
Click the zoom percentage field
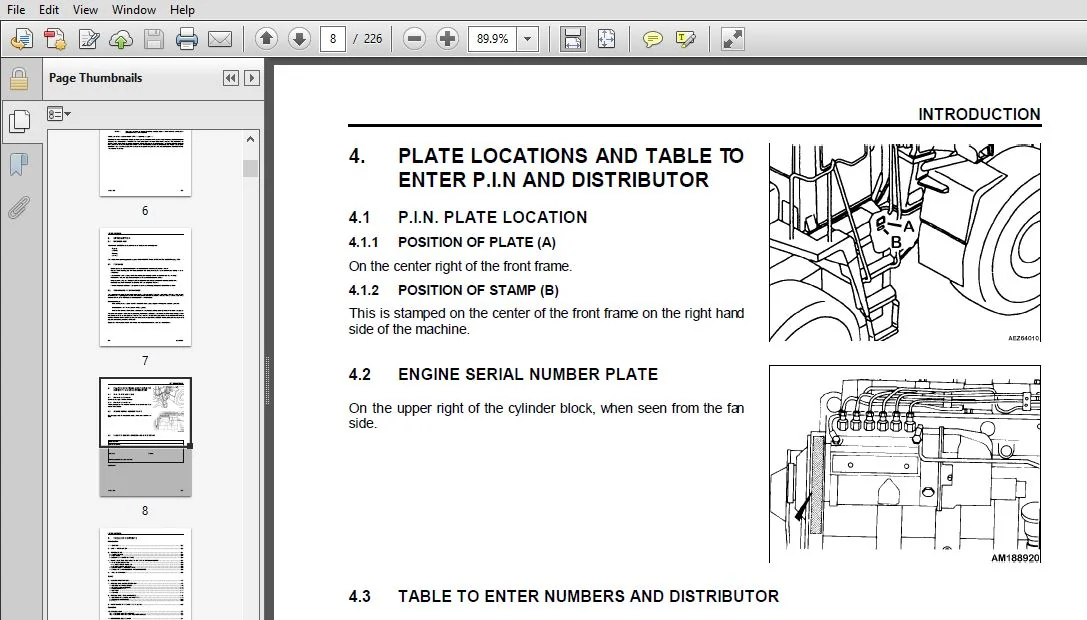point(492,39)
